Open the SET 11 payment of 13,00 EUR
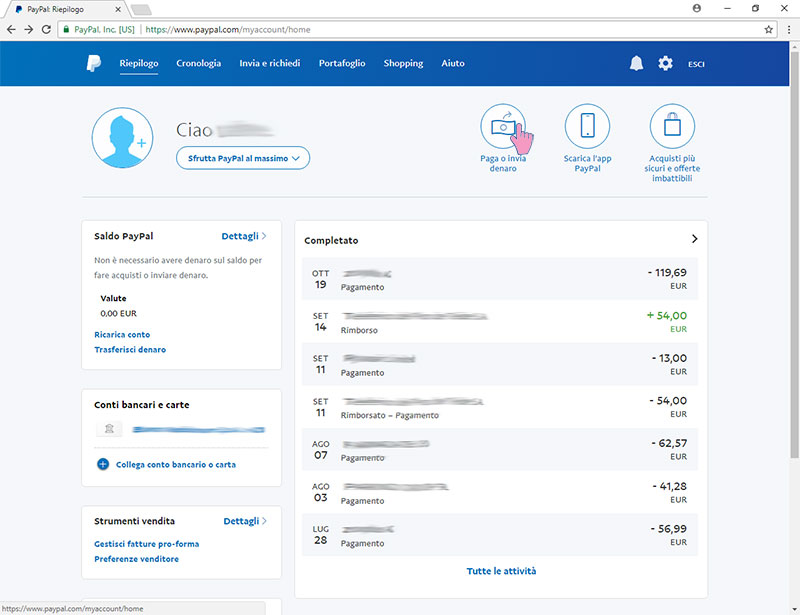 coord(500,364)
